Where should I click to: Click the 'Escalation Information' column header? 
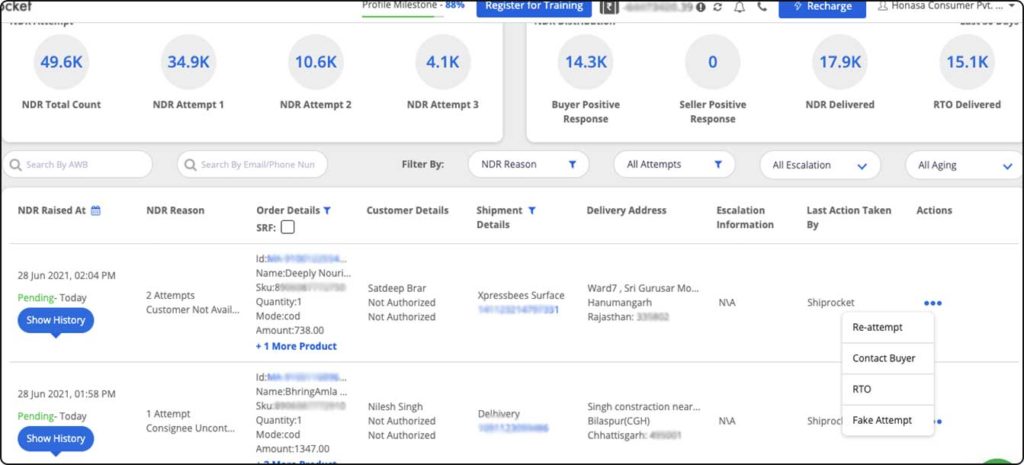[745, 217]
